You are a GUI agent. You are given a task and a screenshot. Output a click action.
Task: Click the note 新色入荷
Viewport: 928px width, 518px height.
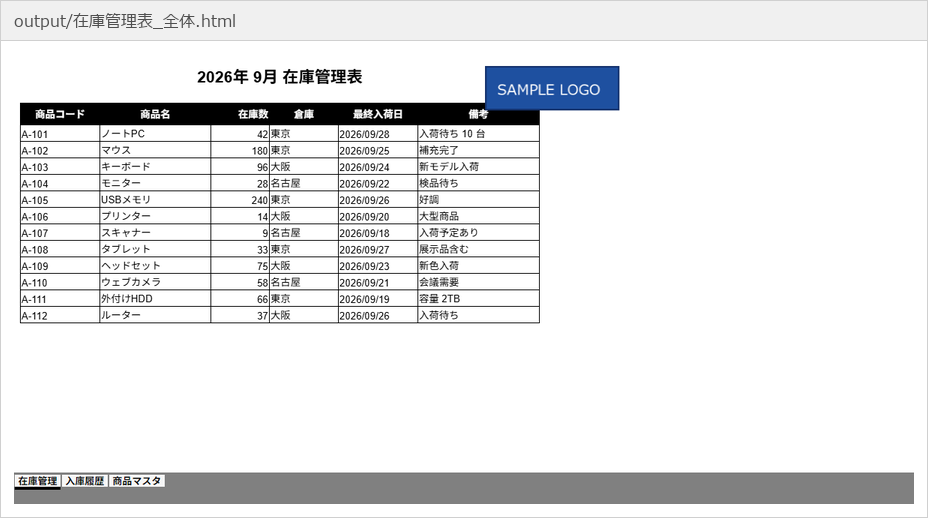478,266
